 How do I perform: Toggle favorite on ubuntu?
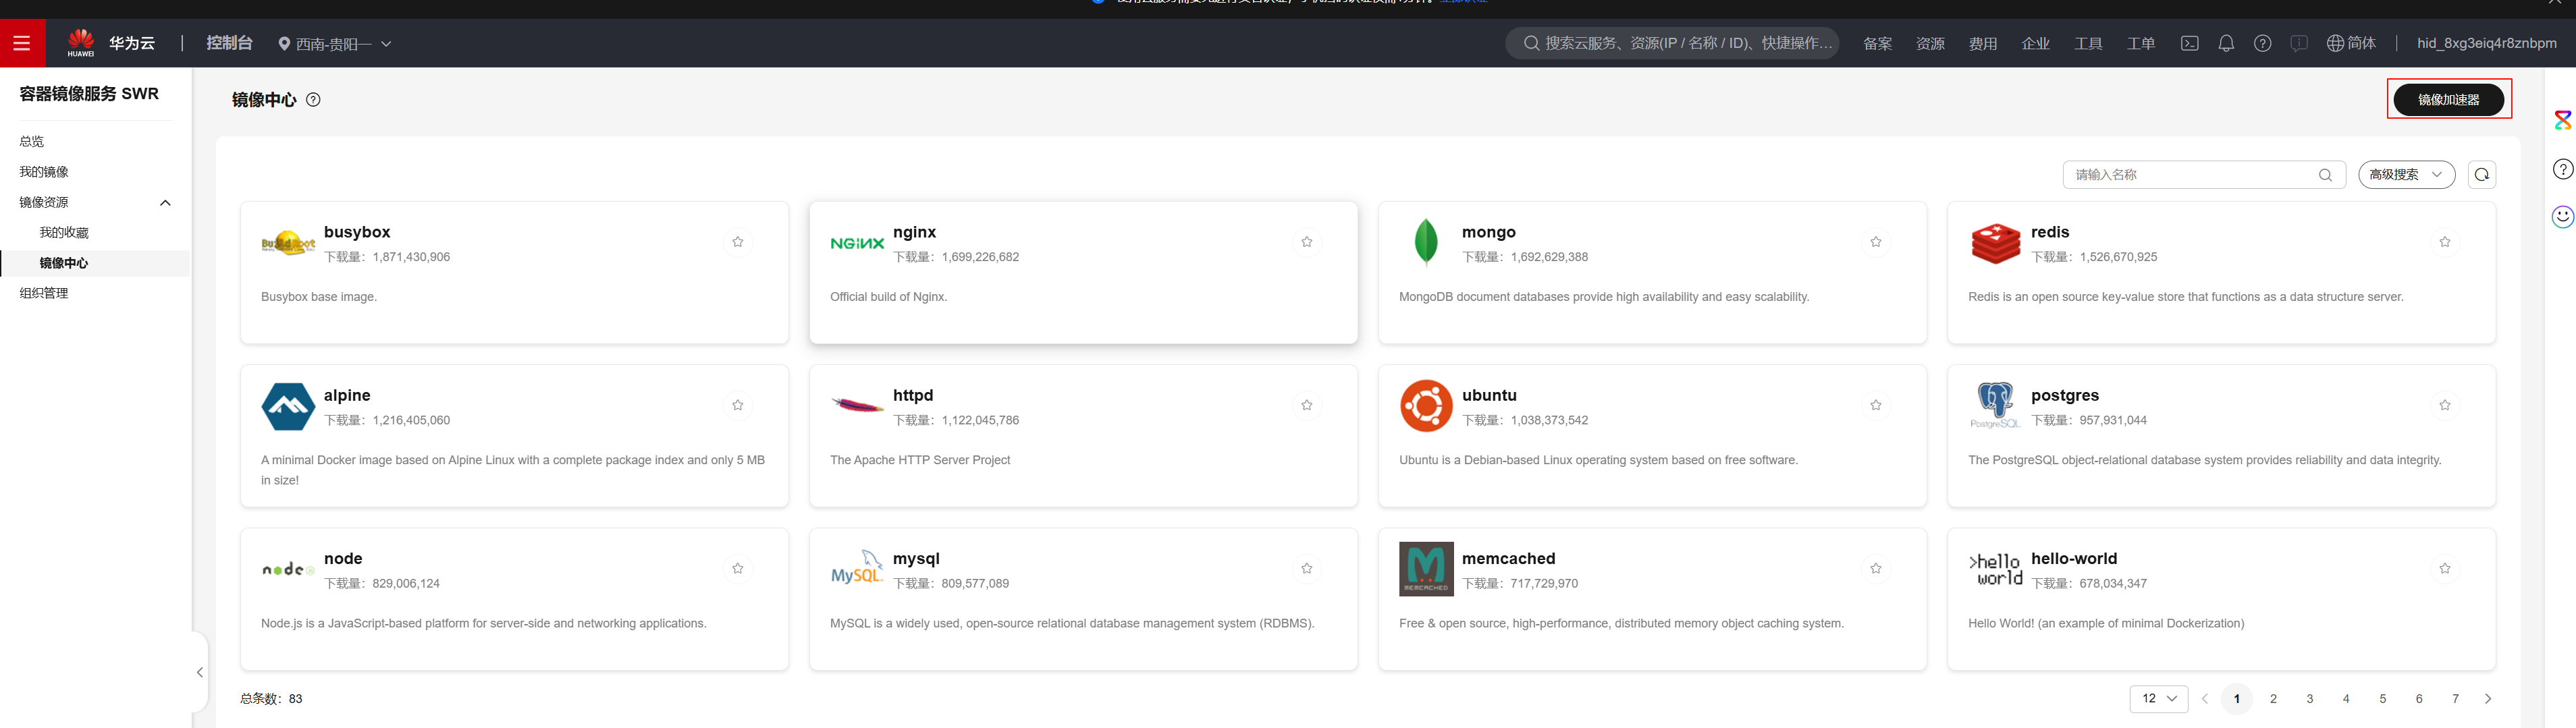[x=1875, y=405]
